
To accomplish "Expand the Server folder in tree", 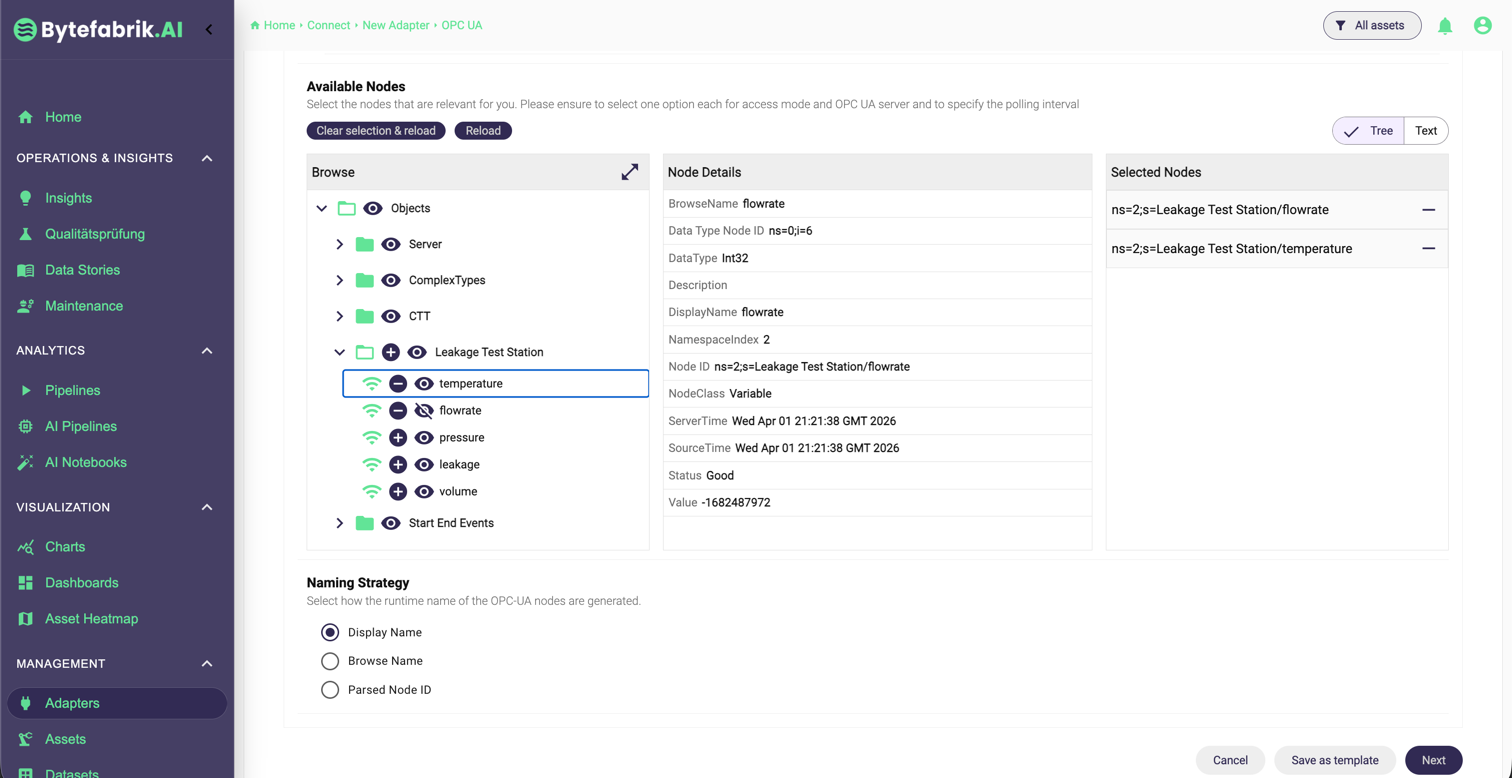I will (x=340, y=244).
